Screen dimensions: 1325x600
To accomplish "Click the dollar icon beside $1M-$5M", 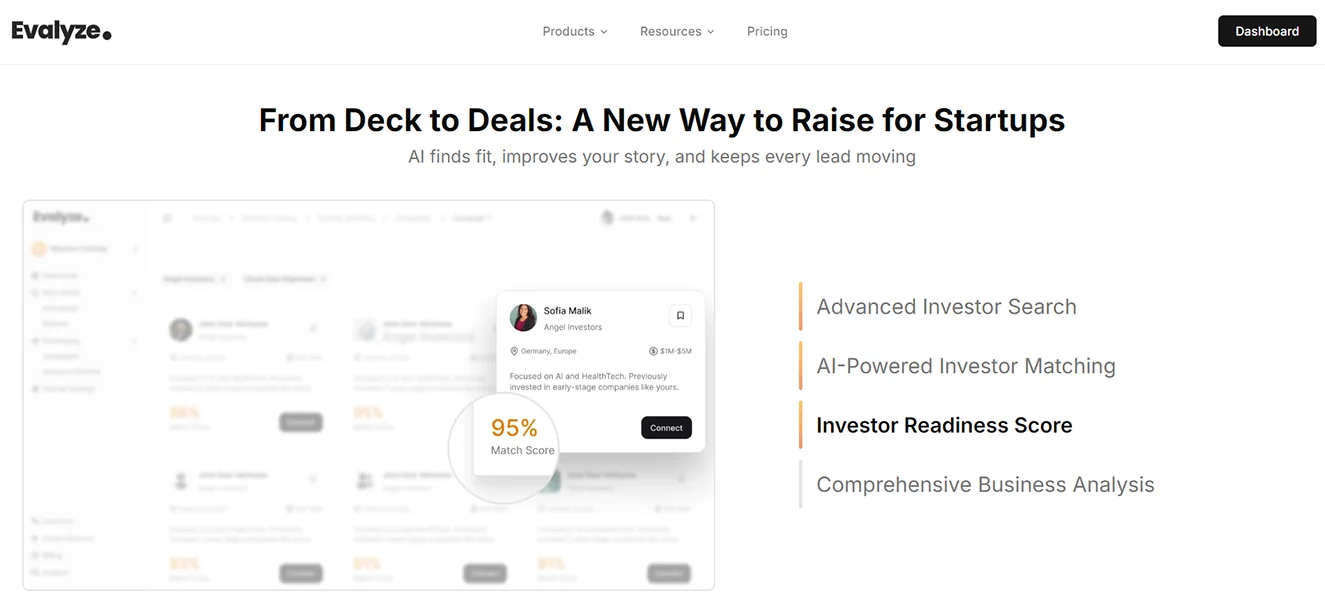I will tap(653, 351).
